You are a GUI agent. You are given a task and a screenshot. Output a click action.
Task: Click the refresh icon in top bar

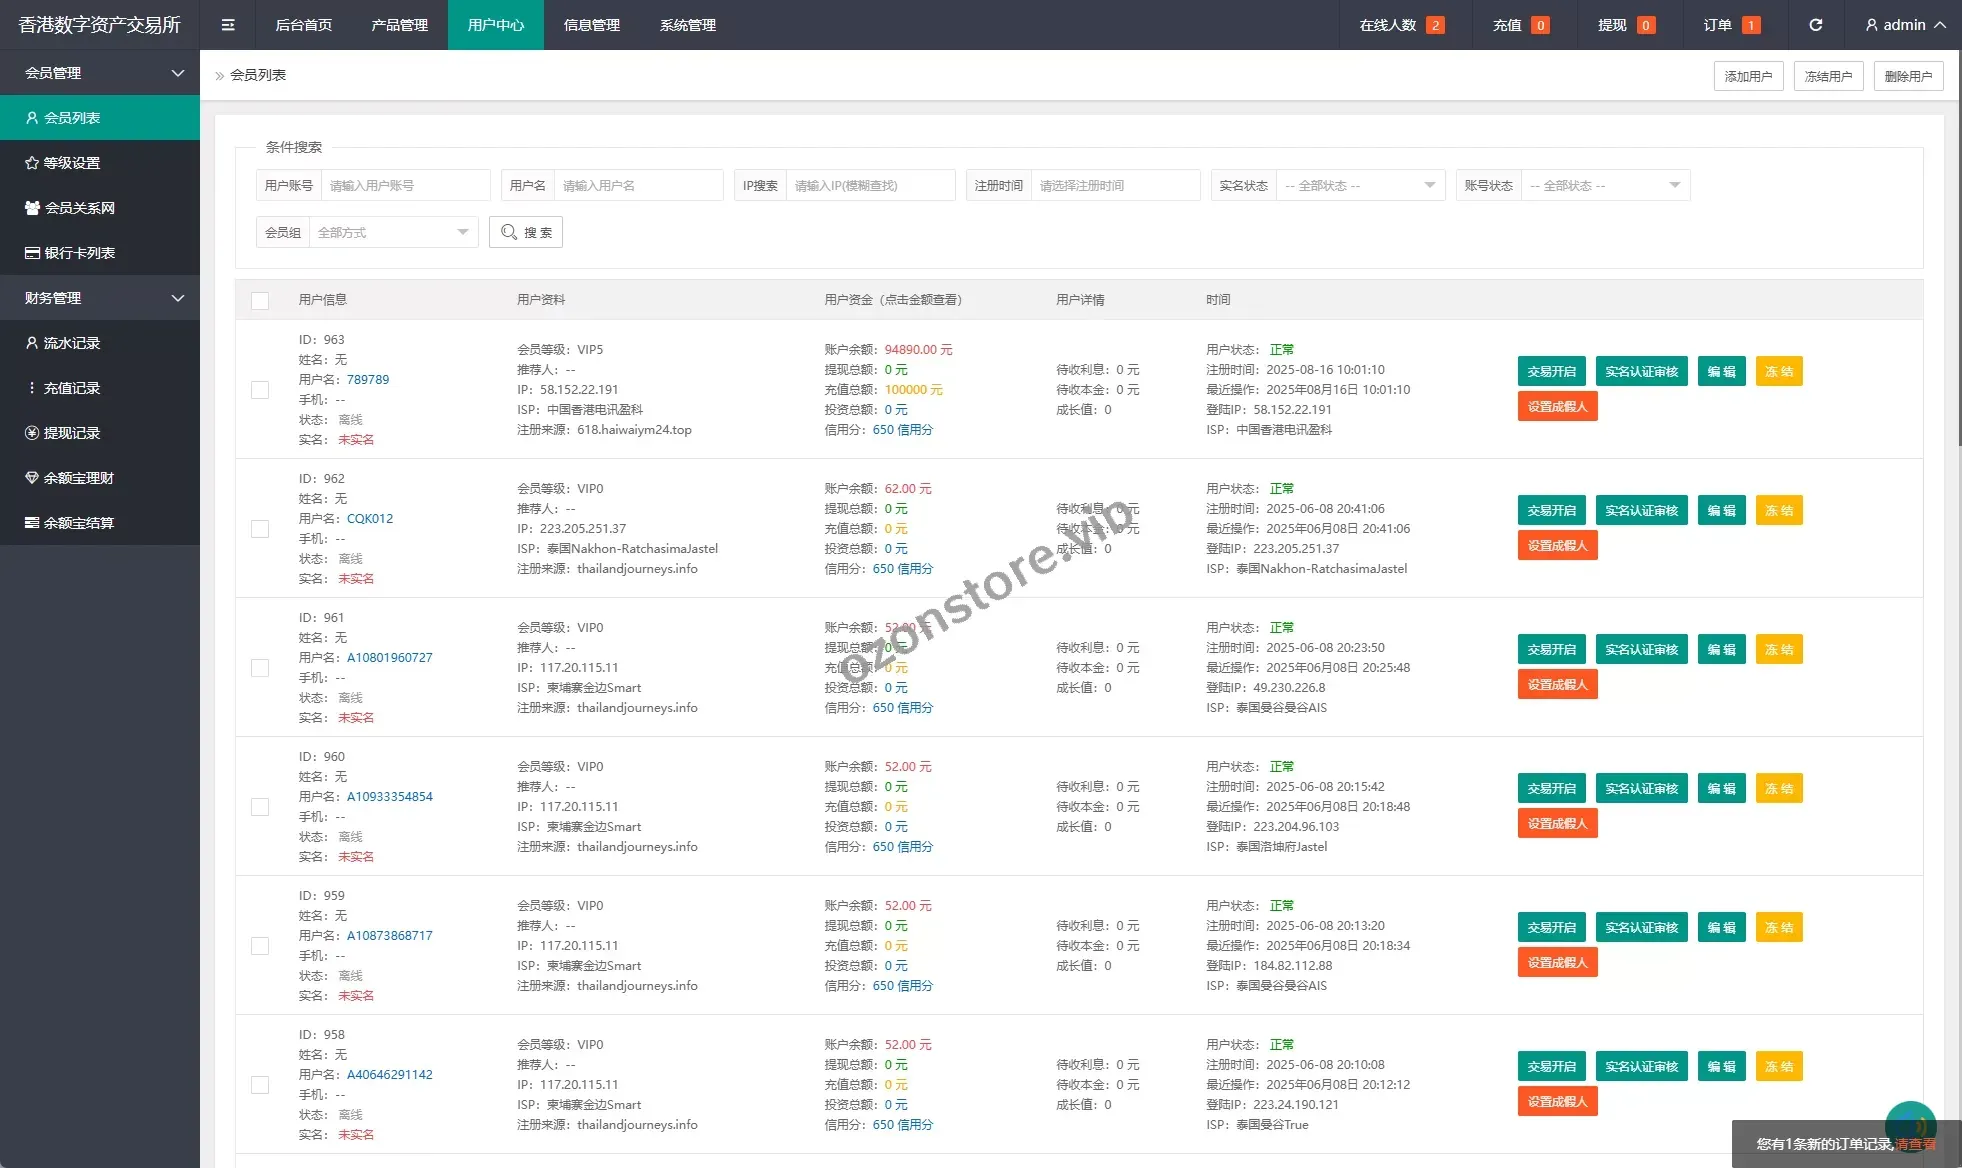point(1815,25)
